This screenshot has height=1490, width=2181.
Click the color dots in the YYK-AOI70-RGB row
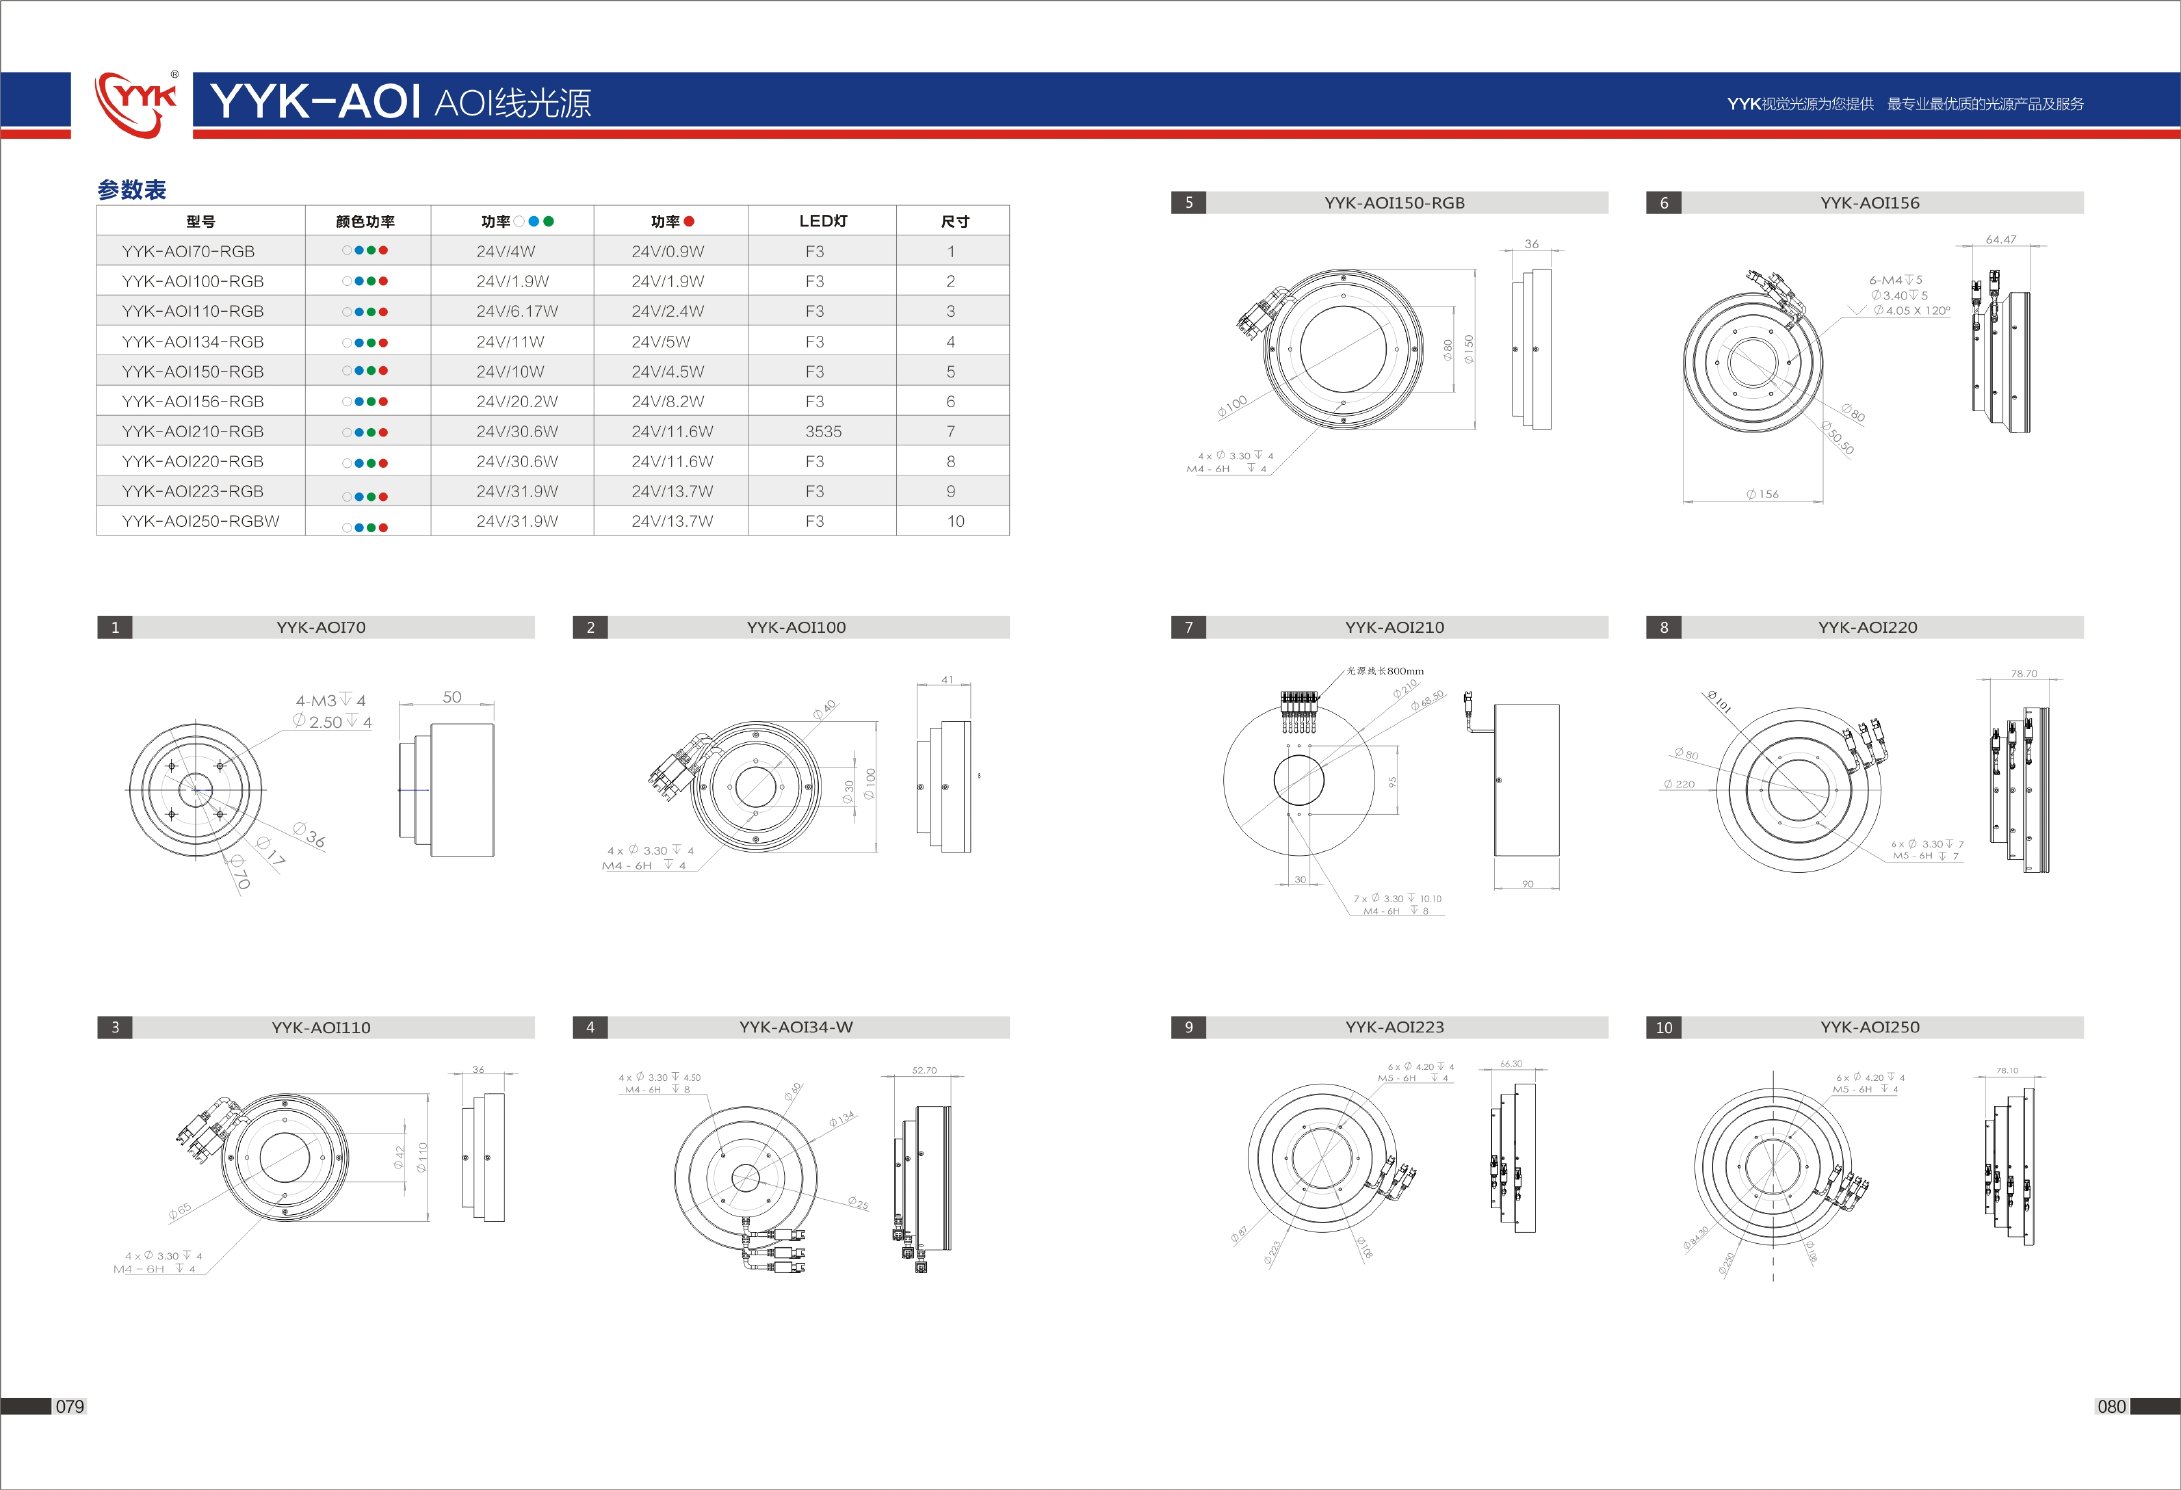365,251
